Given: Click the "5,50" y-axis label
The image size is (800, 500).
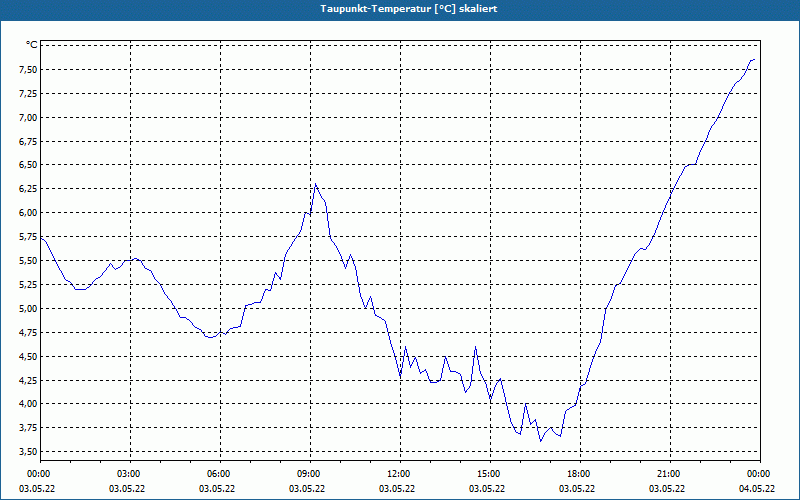Looking at the screenshot, I should coord(28,261).
